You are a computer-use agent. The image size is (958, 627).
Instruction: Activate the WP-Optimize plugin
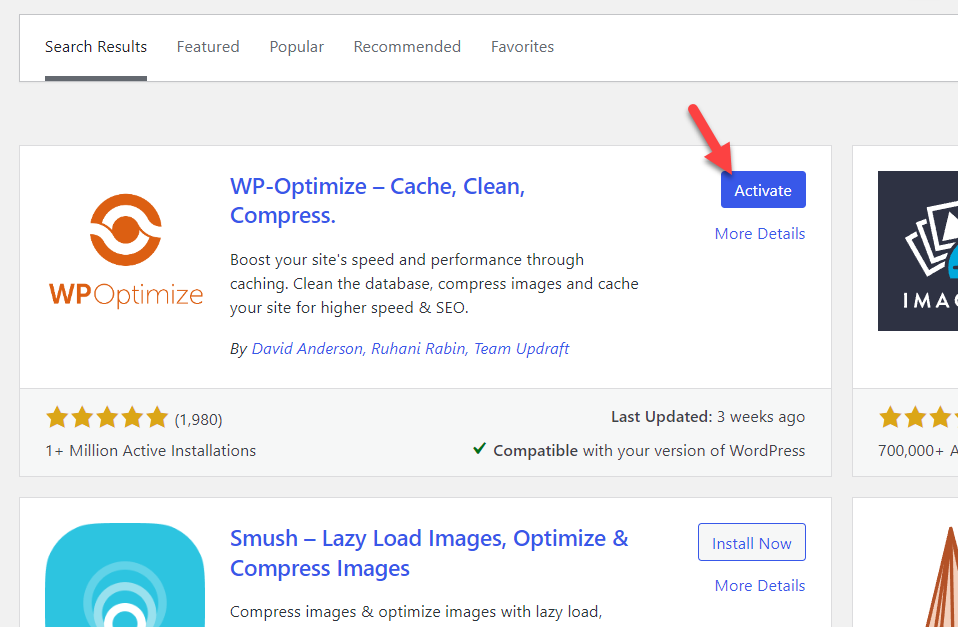click(763, 190)
